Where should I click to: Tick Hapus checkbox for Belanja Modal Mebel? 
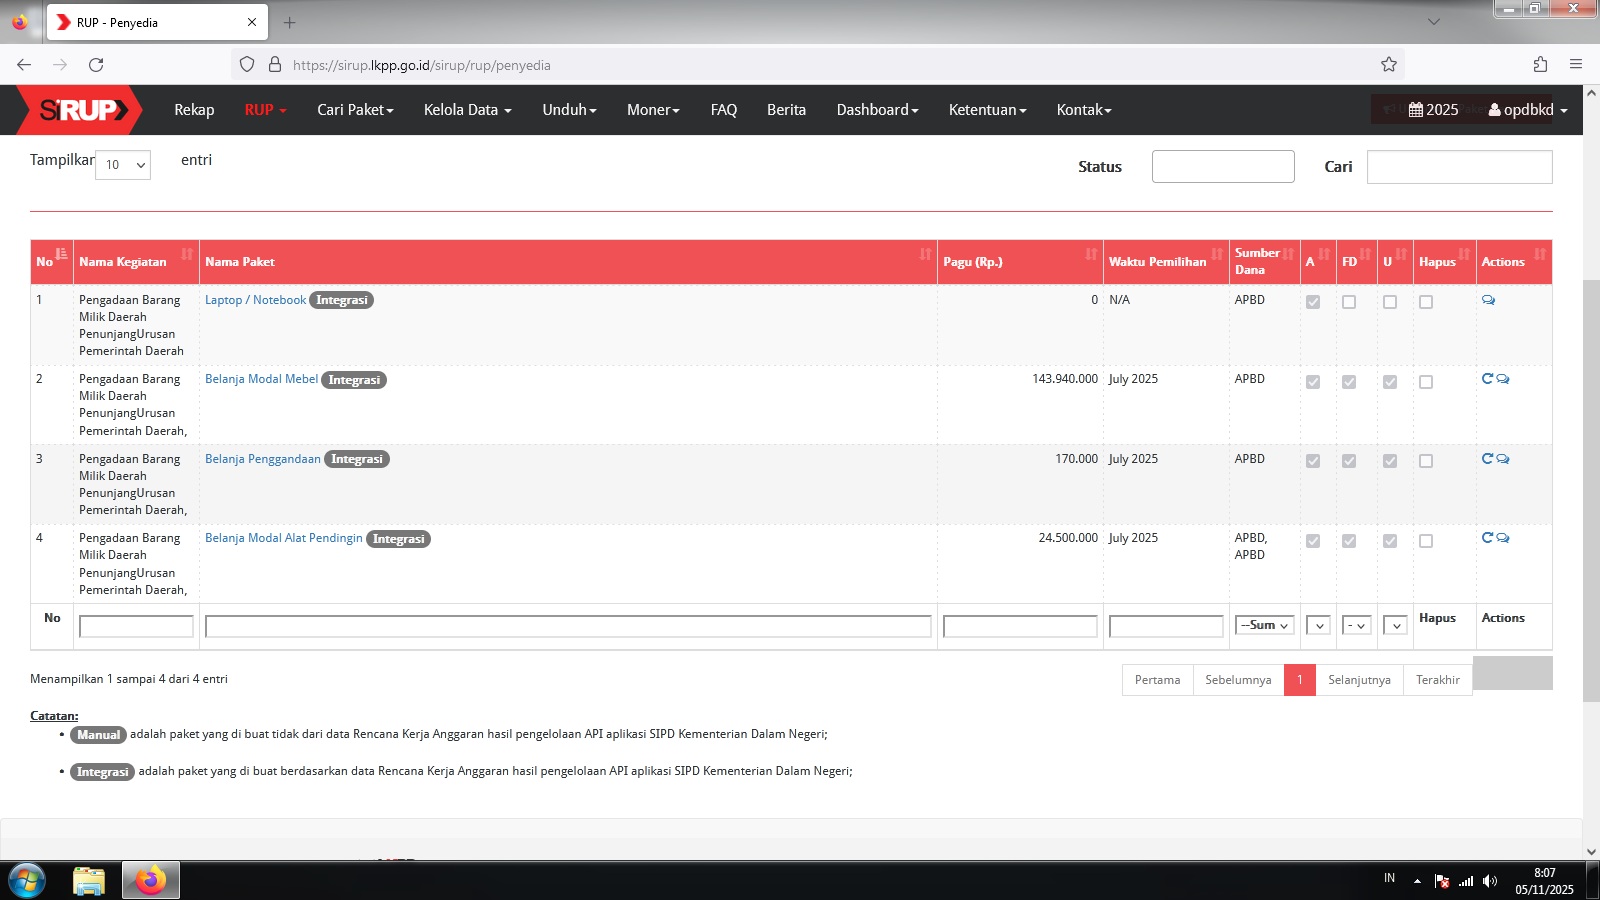point(1426,382)
